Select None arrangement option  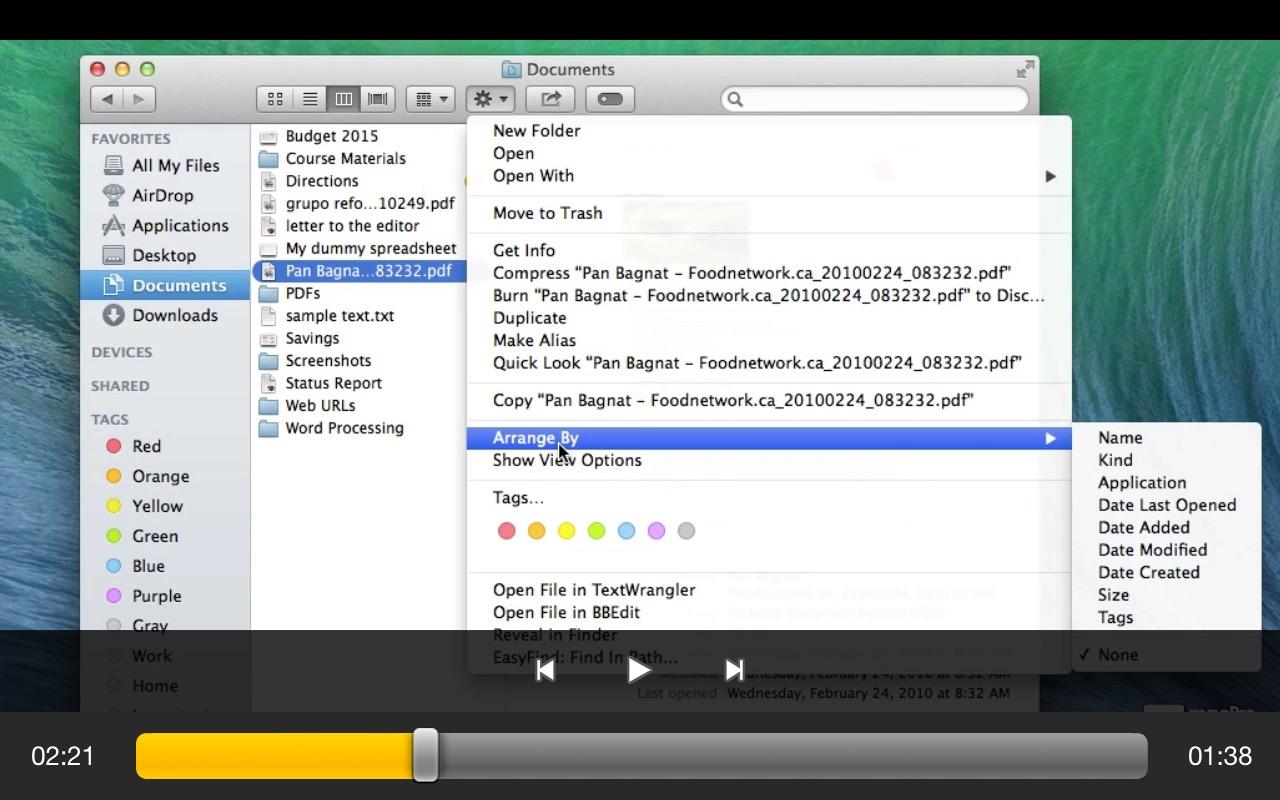[x=1117, y=655]
